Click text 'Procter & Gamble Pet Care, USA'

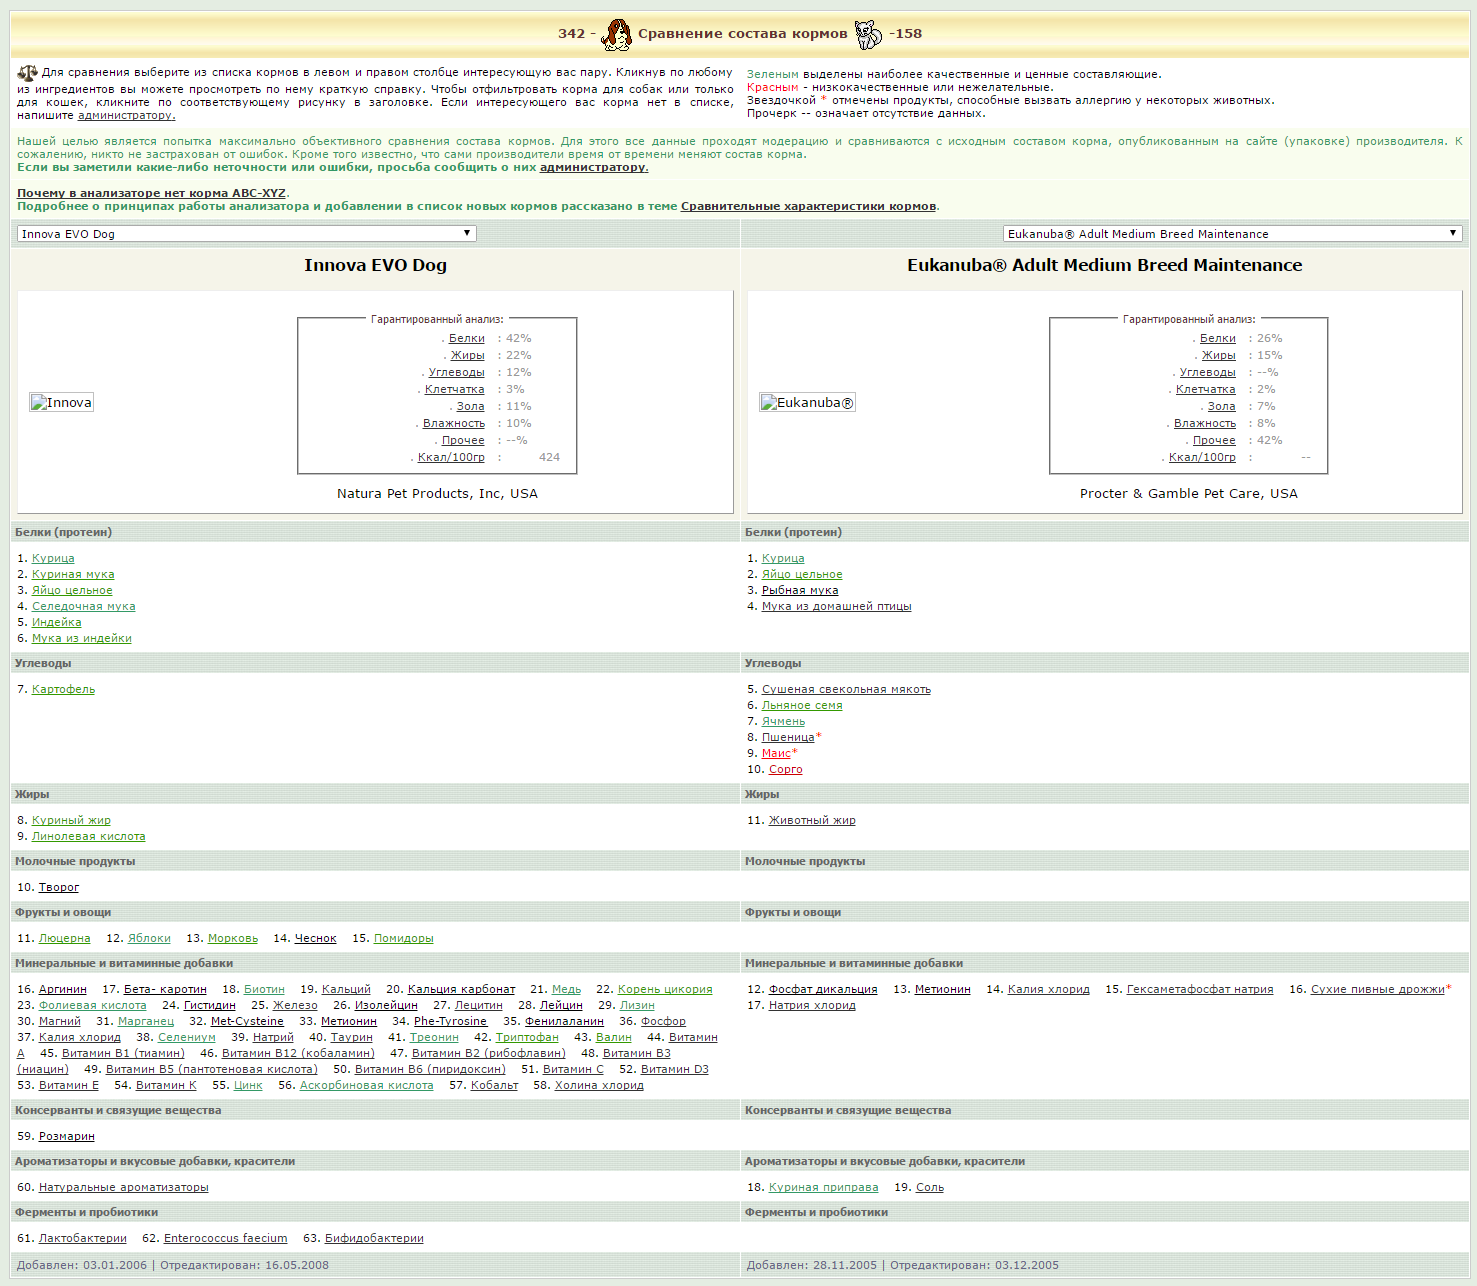click(1189, 494)
